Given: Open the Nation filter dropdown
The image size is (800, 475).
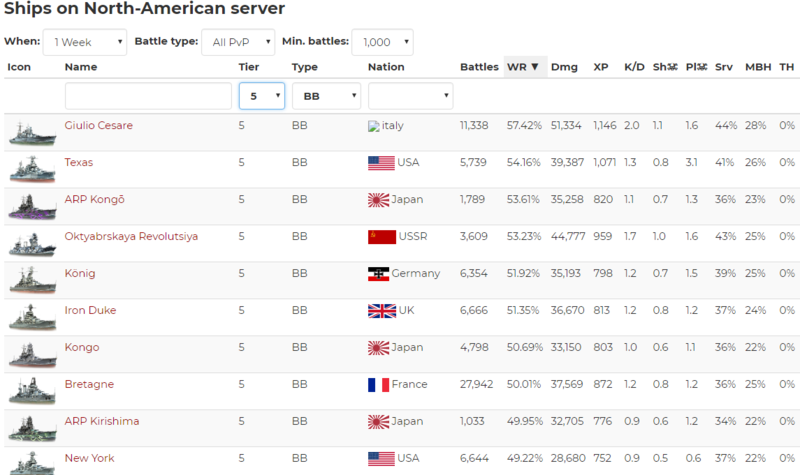Looking at the screenshot, I should [410, 96].
